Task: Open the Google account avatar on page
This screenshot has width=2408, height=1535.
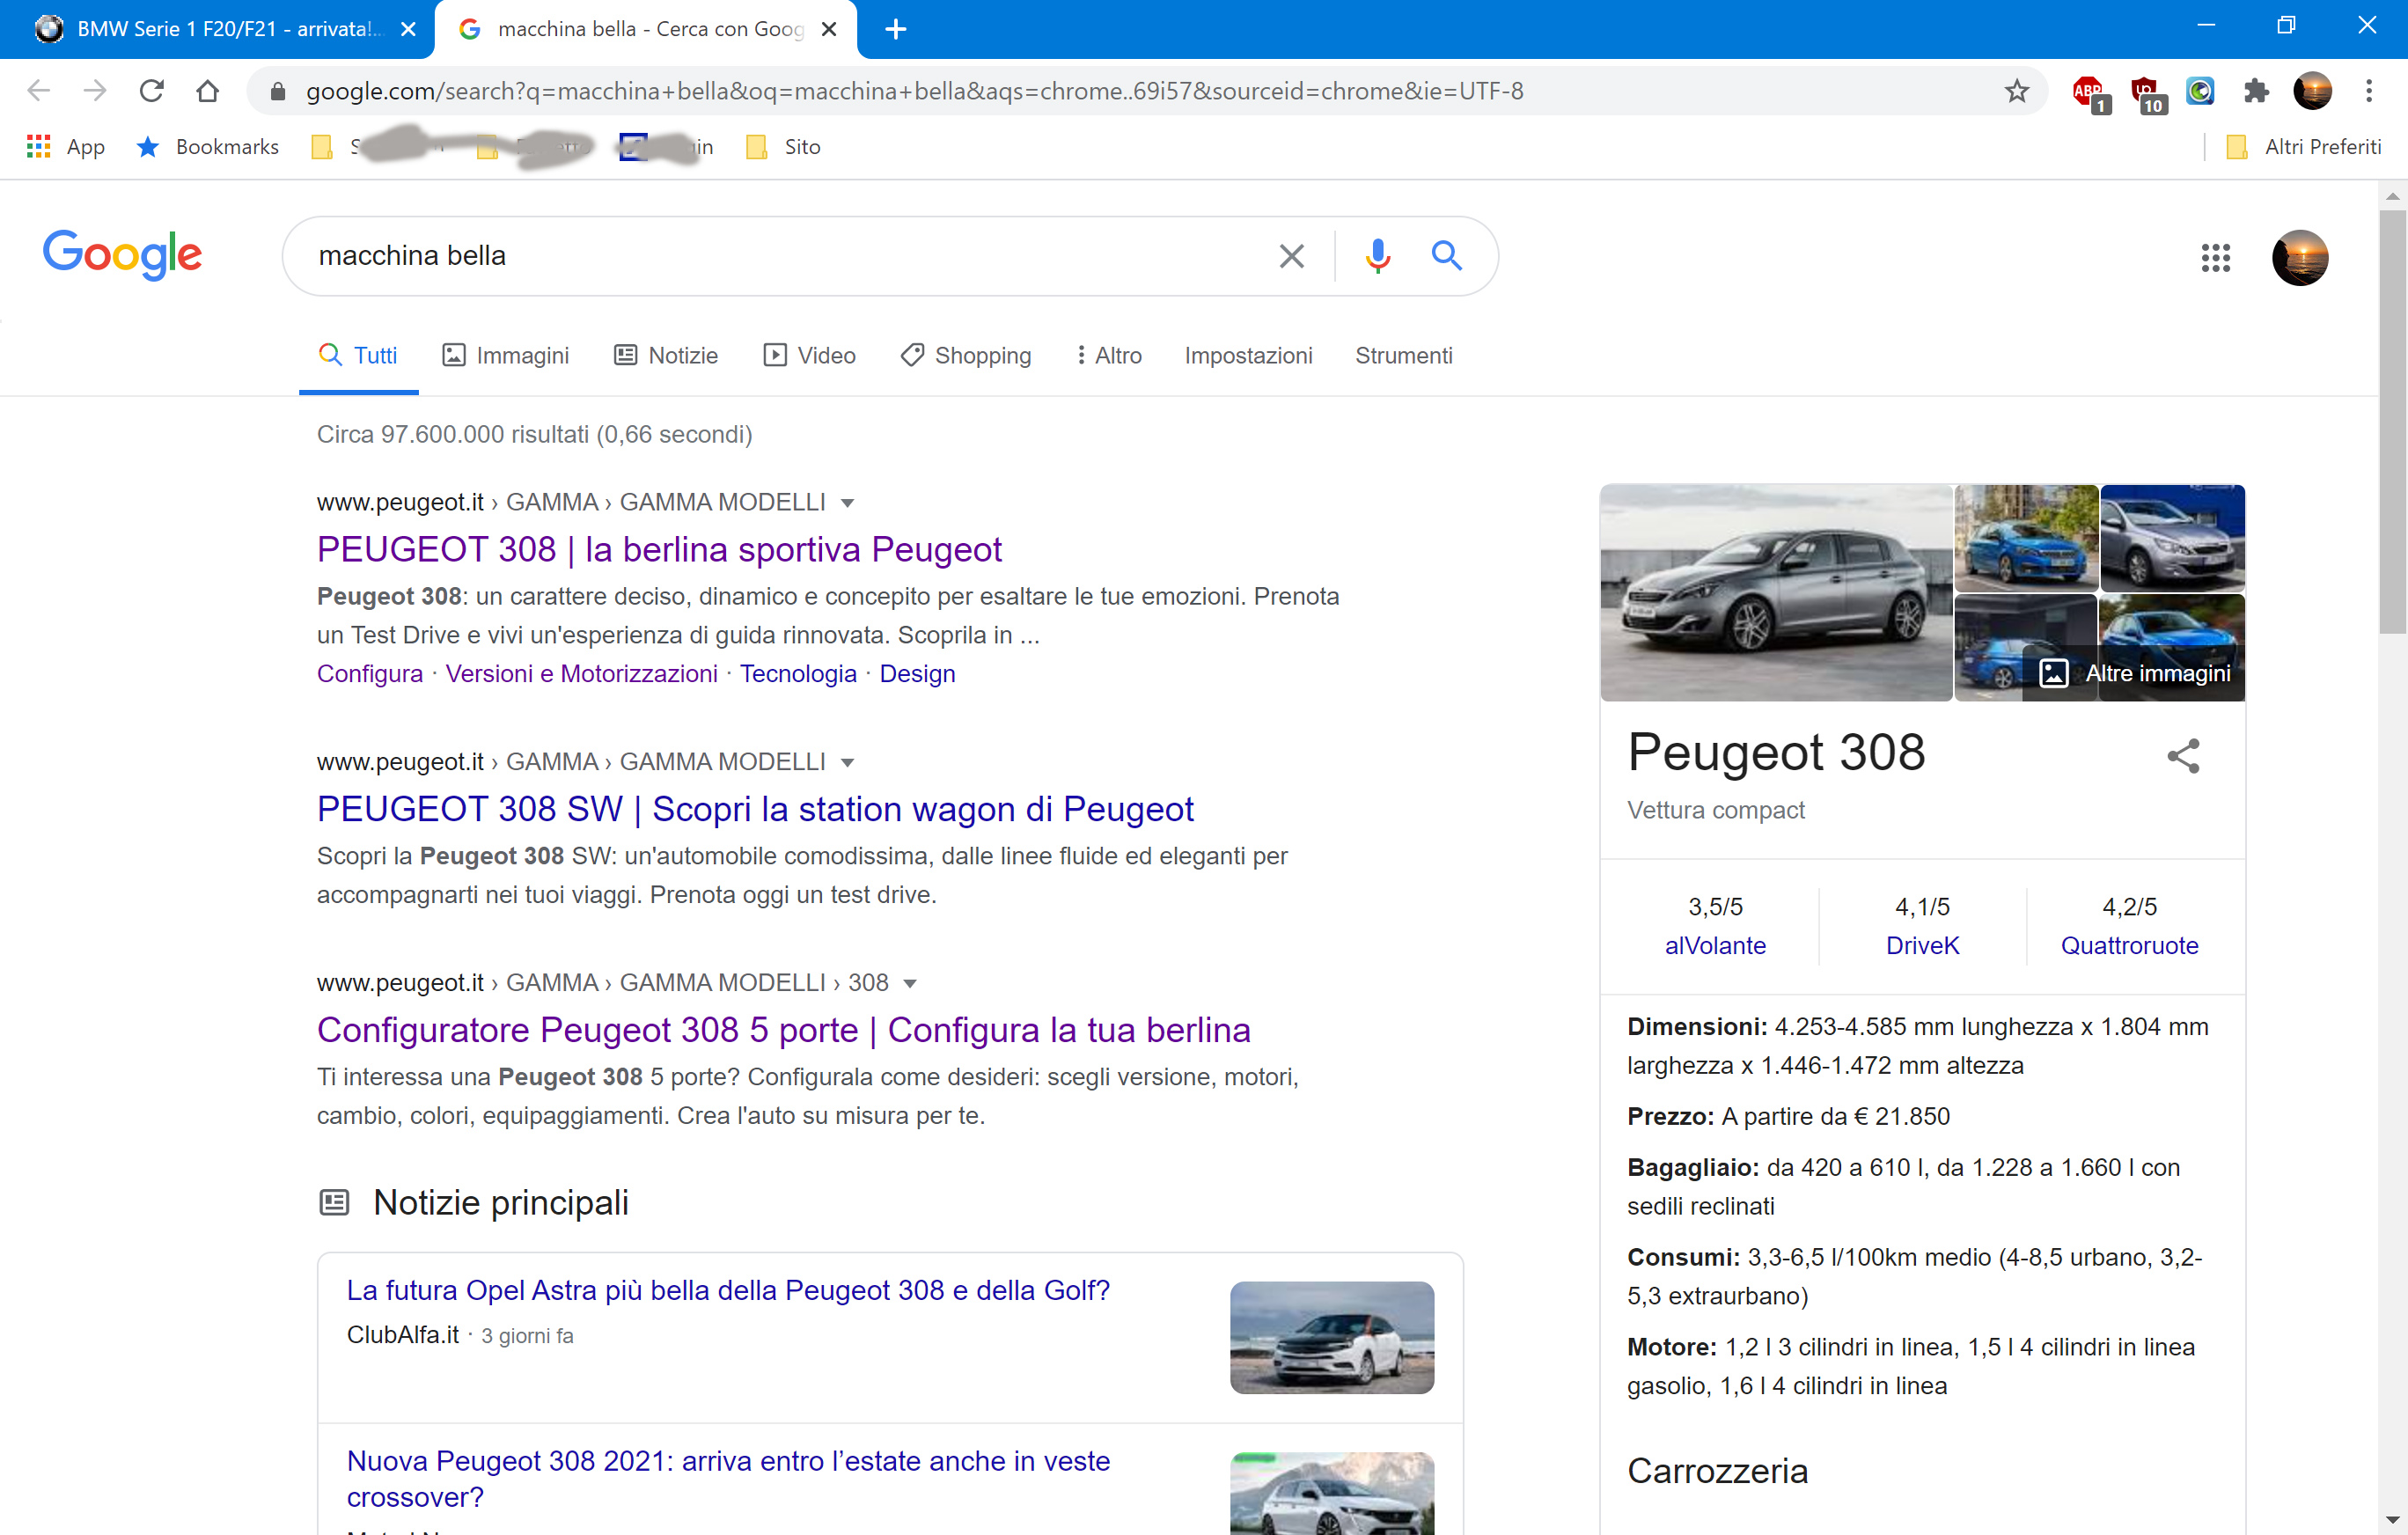Action: tap(2300, 258)
